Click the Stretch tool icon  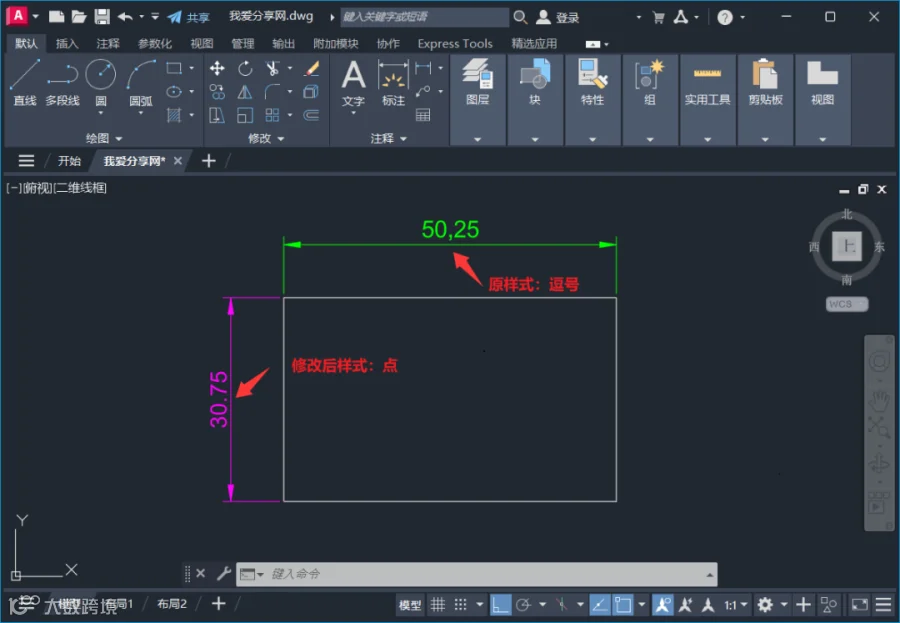tap(217, 115)
